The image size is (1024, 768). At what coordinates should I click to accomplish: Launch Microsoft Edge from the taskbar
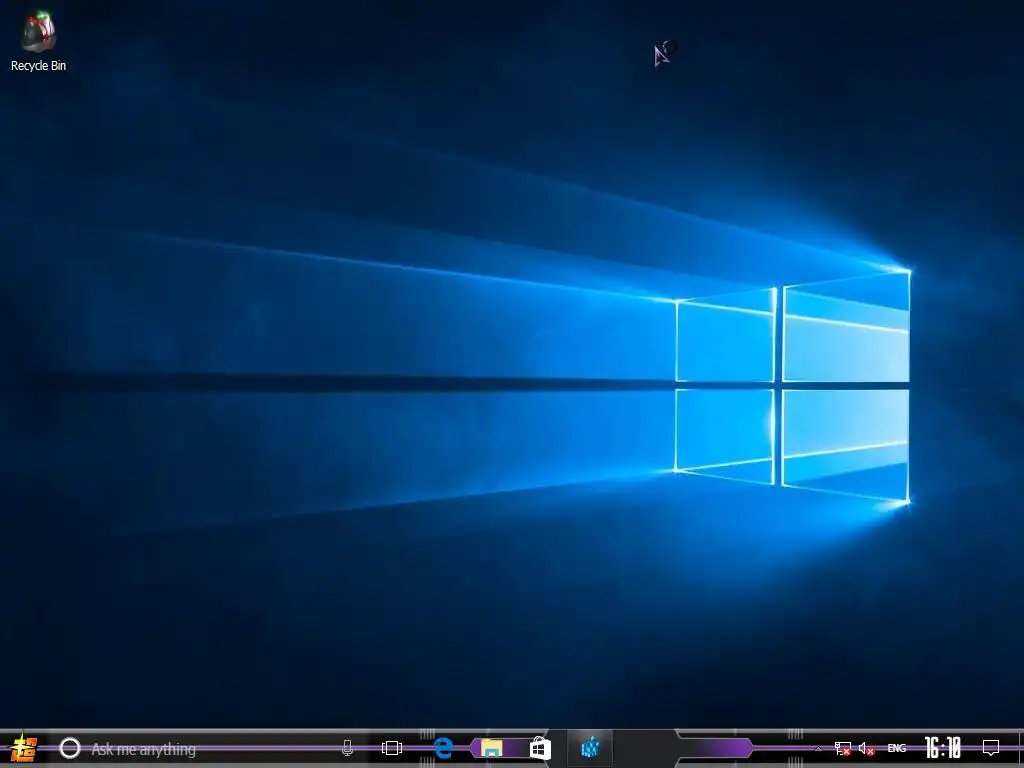pyautogui.click(x=443, y=748)
